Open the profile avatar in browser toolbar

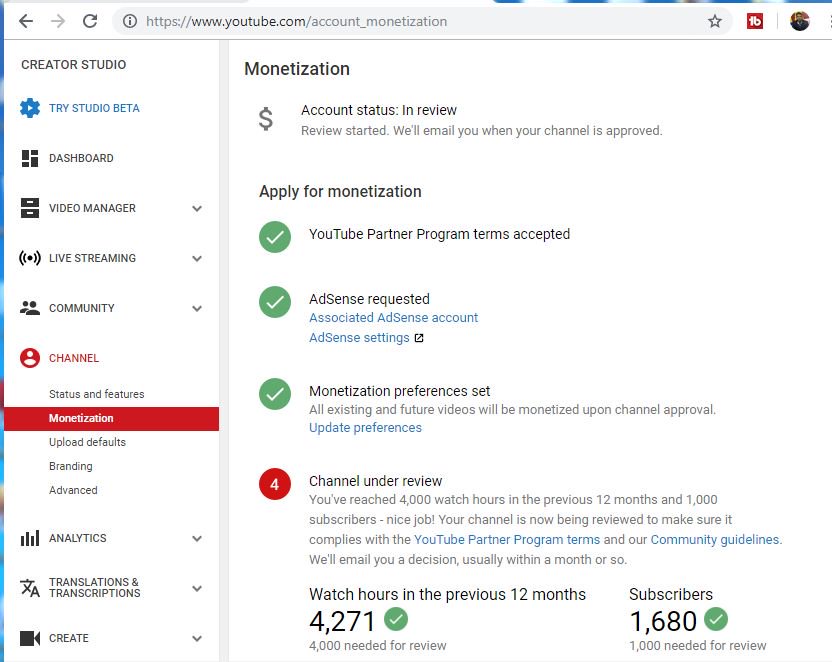click(800, 21)
